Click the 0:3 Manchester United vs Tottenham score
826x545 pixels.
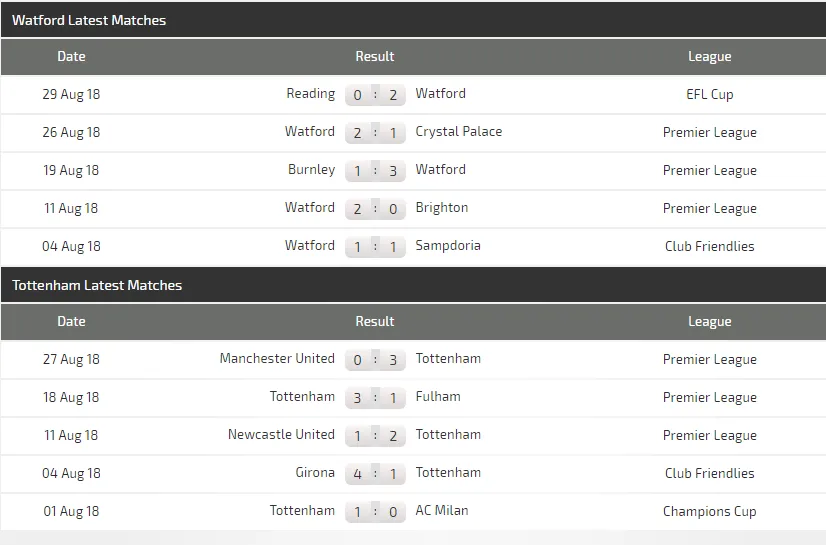point(375,360)
